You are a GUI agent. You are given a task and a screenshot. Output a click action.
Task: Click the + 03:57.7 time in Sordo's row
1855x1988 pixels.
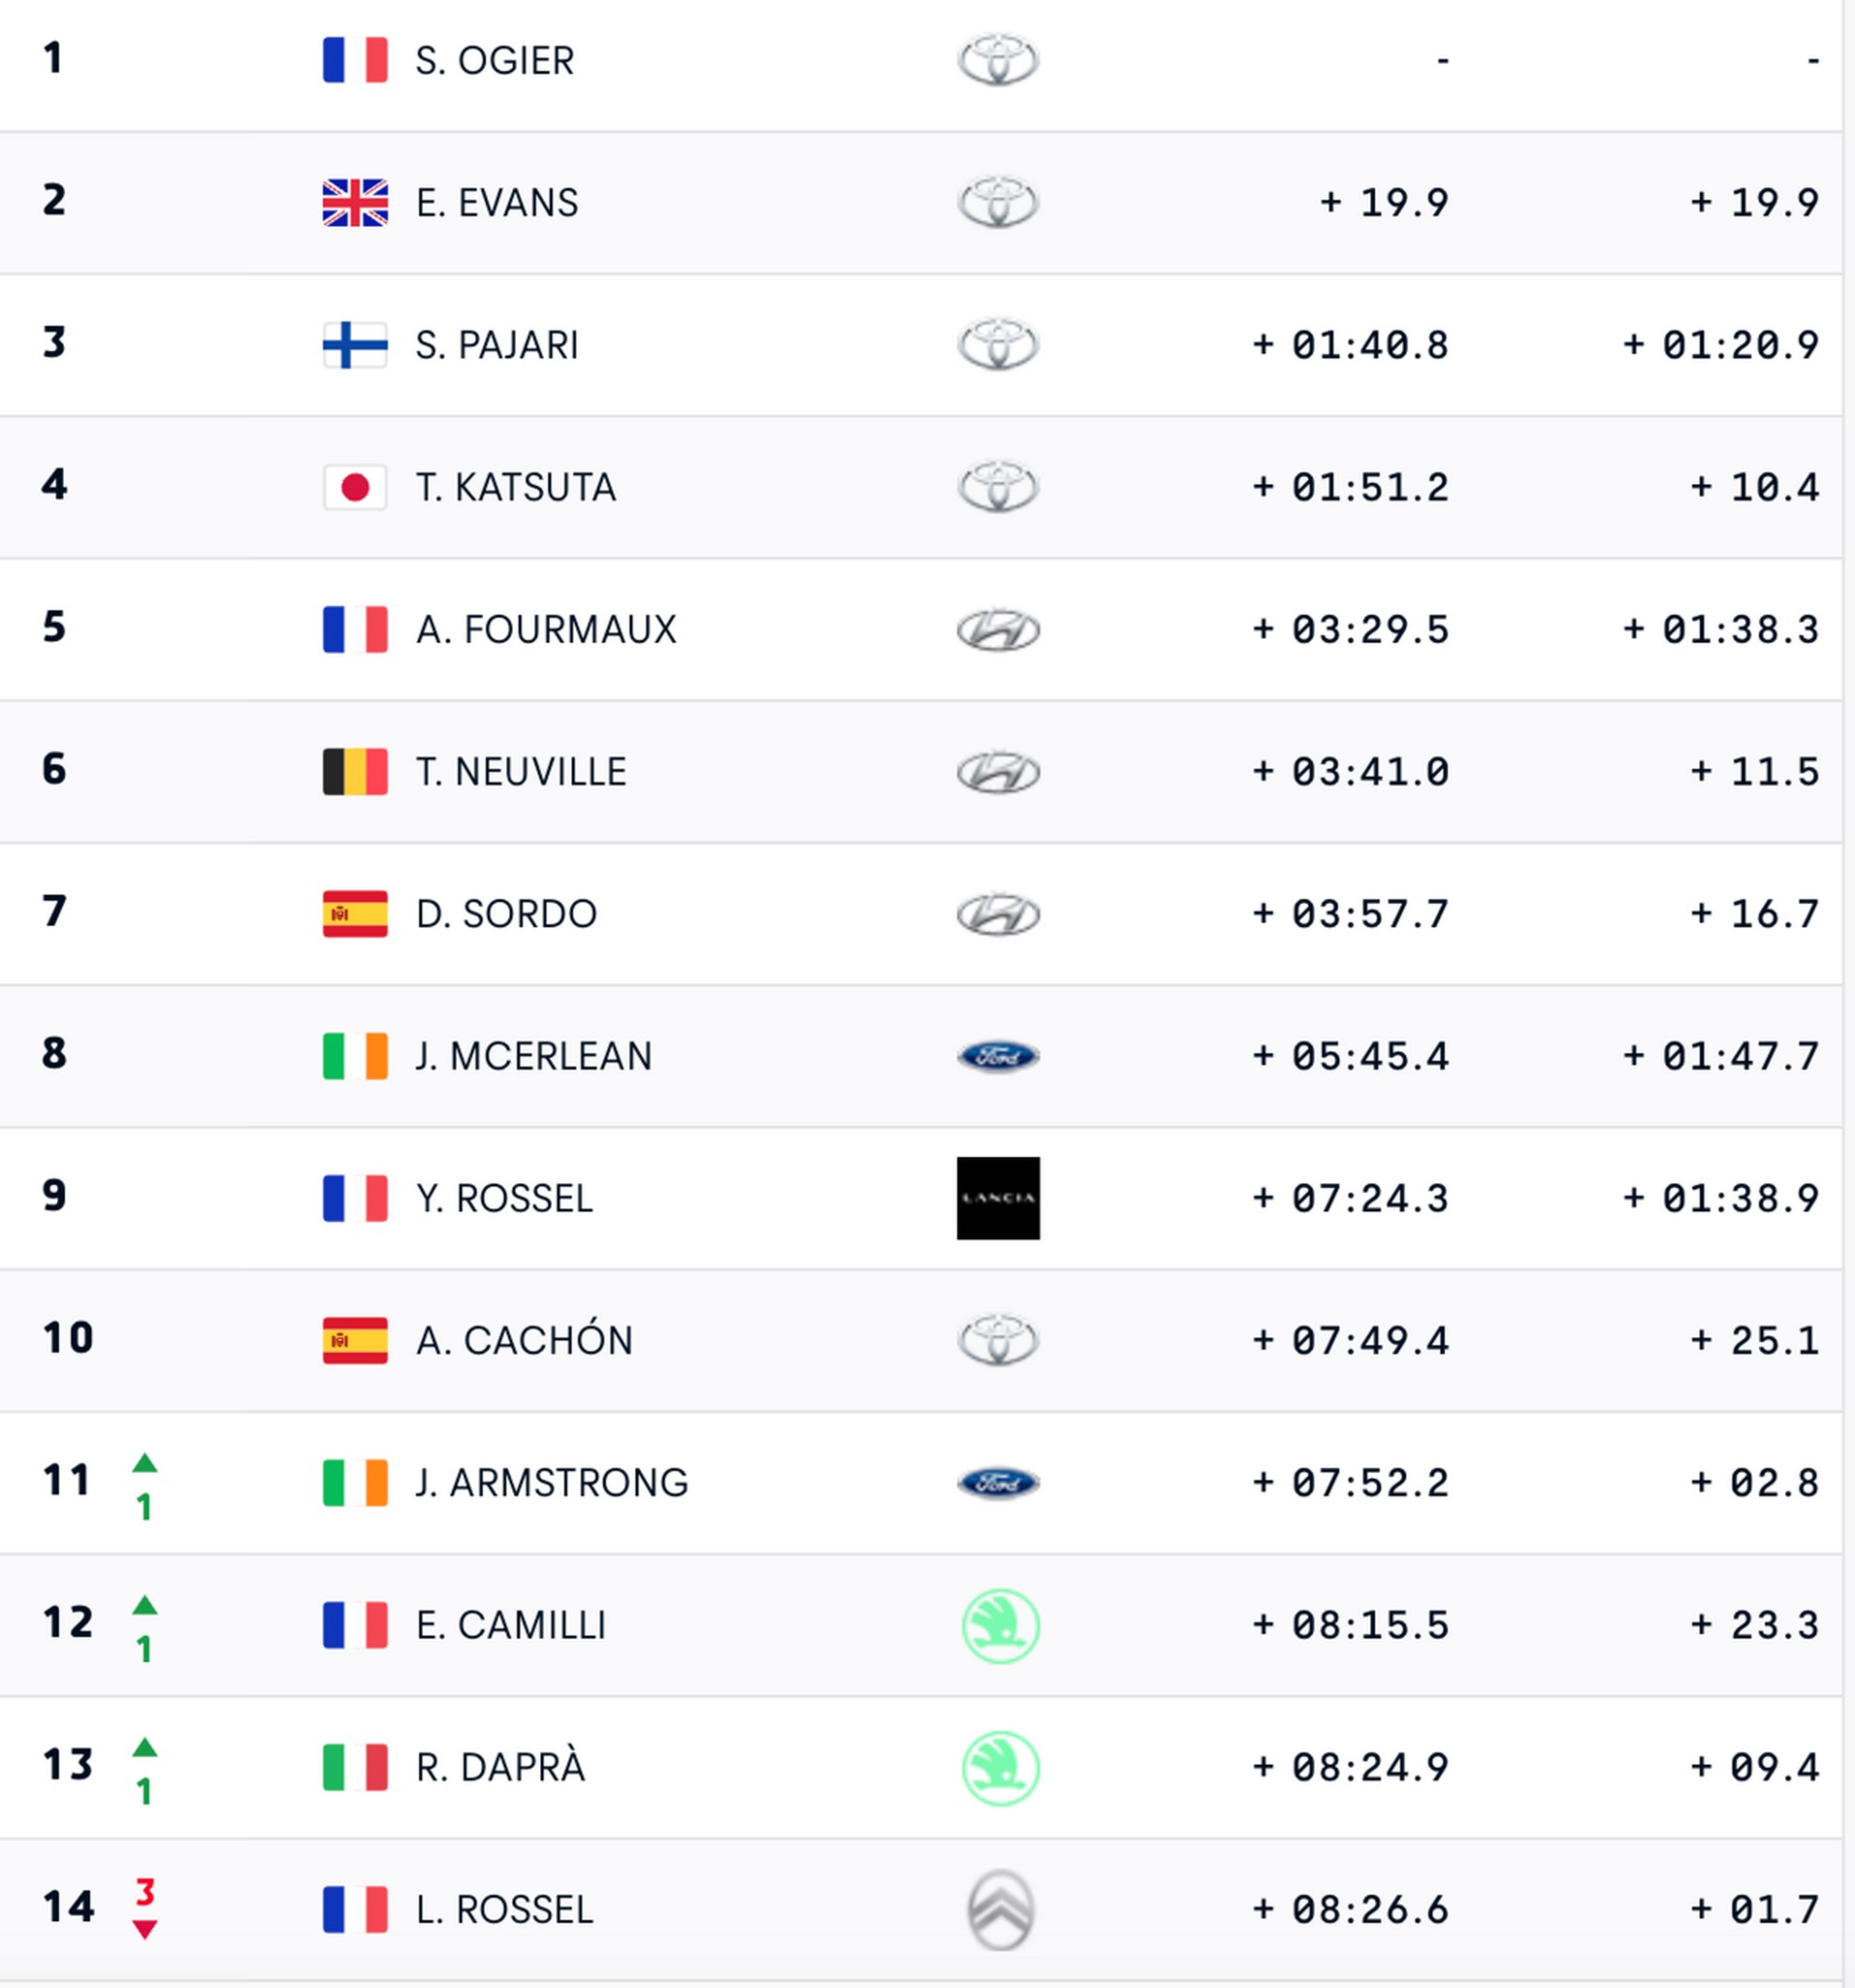pos(1350,914)
